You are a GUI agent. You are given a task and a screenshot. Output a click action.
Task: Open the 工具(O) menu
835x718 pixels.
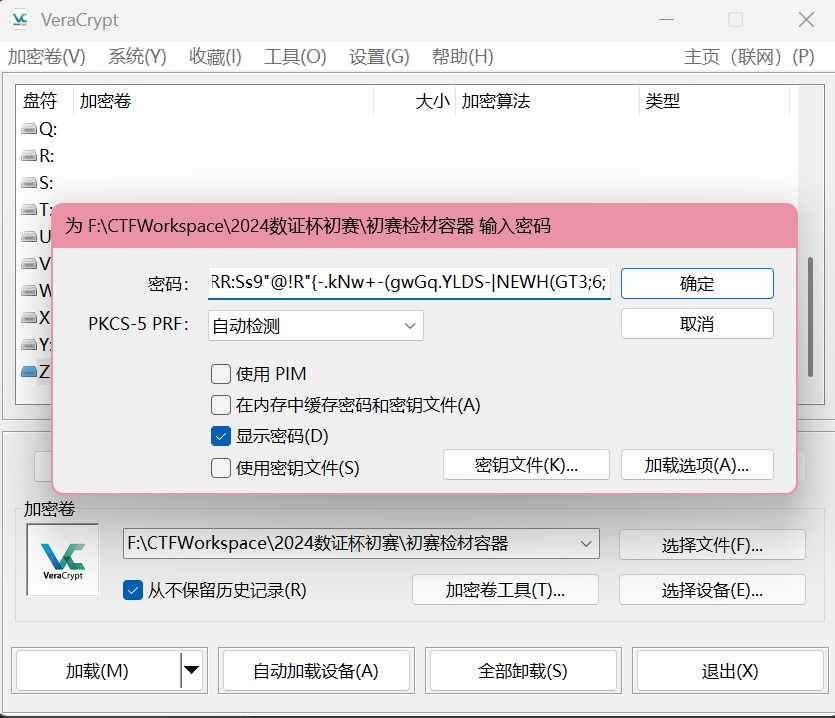point(295,56)
